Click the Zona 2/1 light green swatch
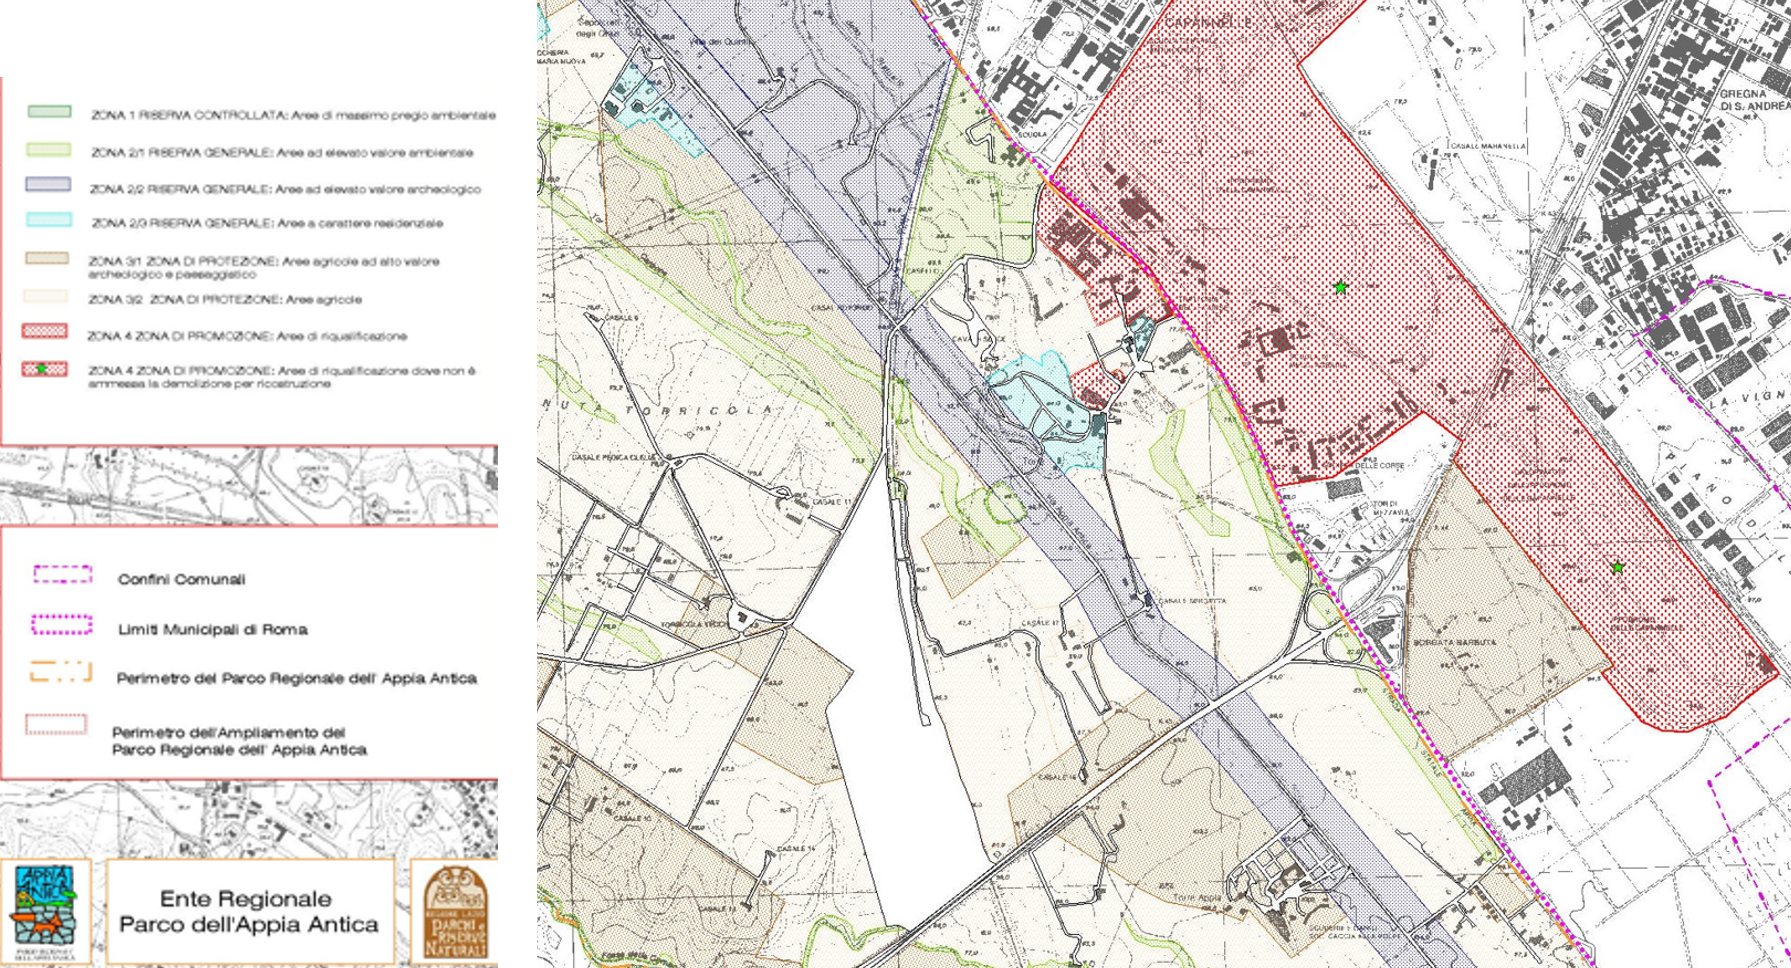The height and width of the screenshot is (968, 1791). (x=48, y=150)
